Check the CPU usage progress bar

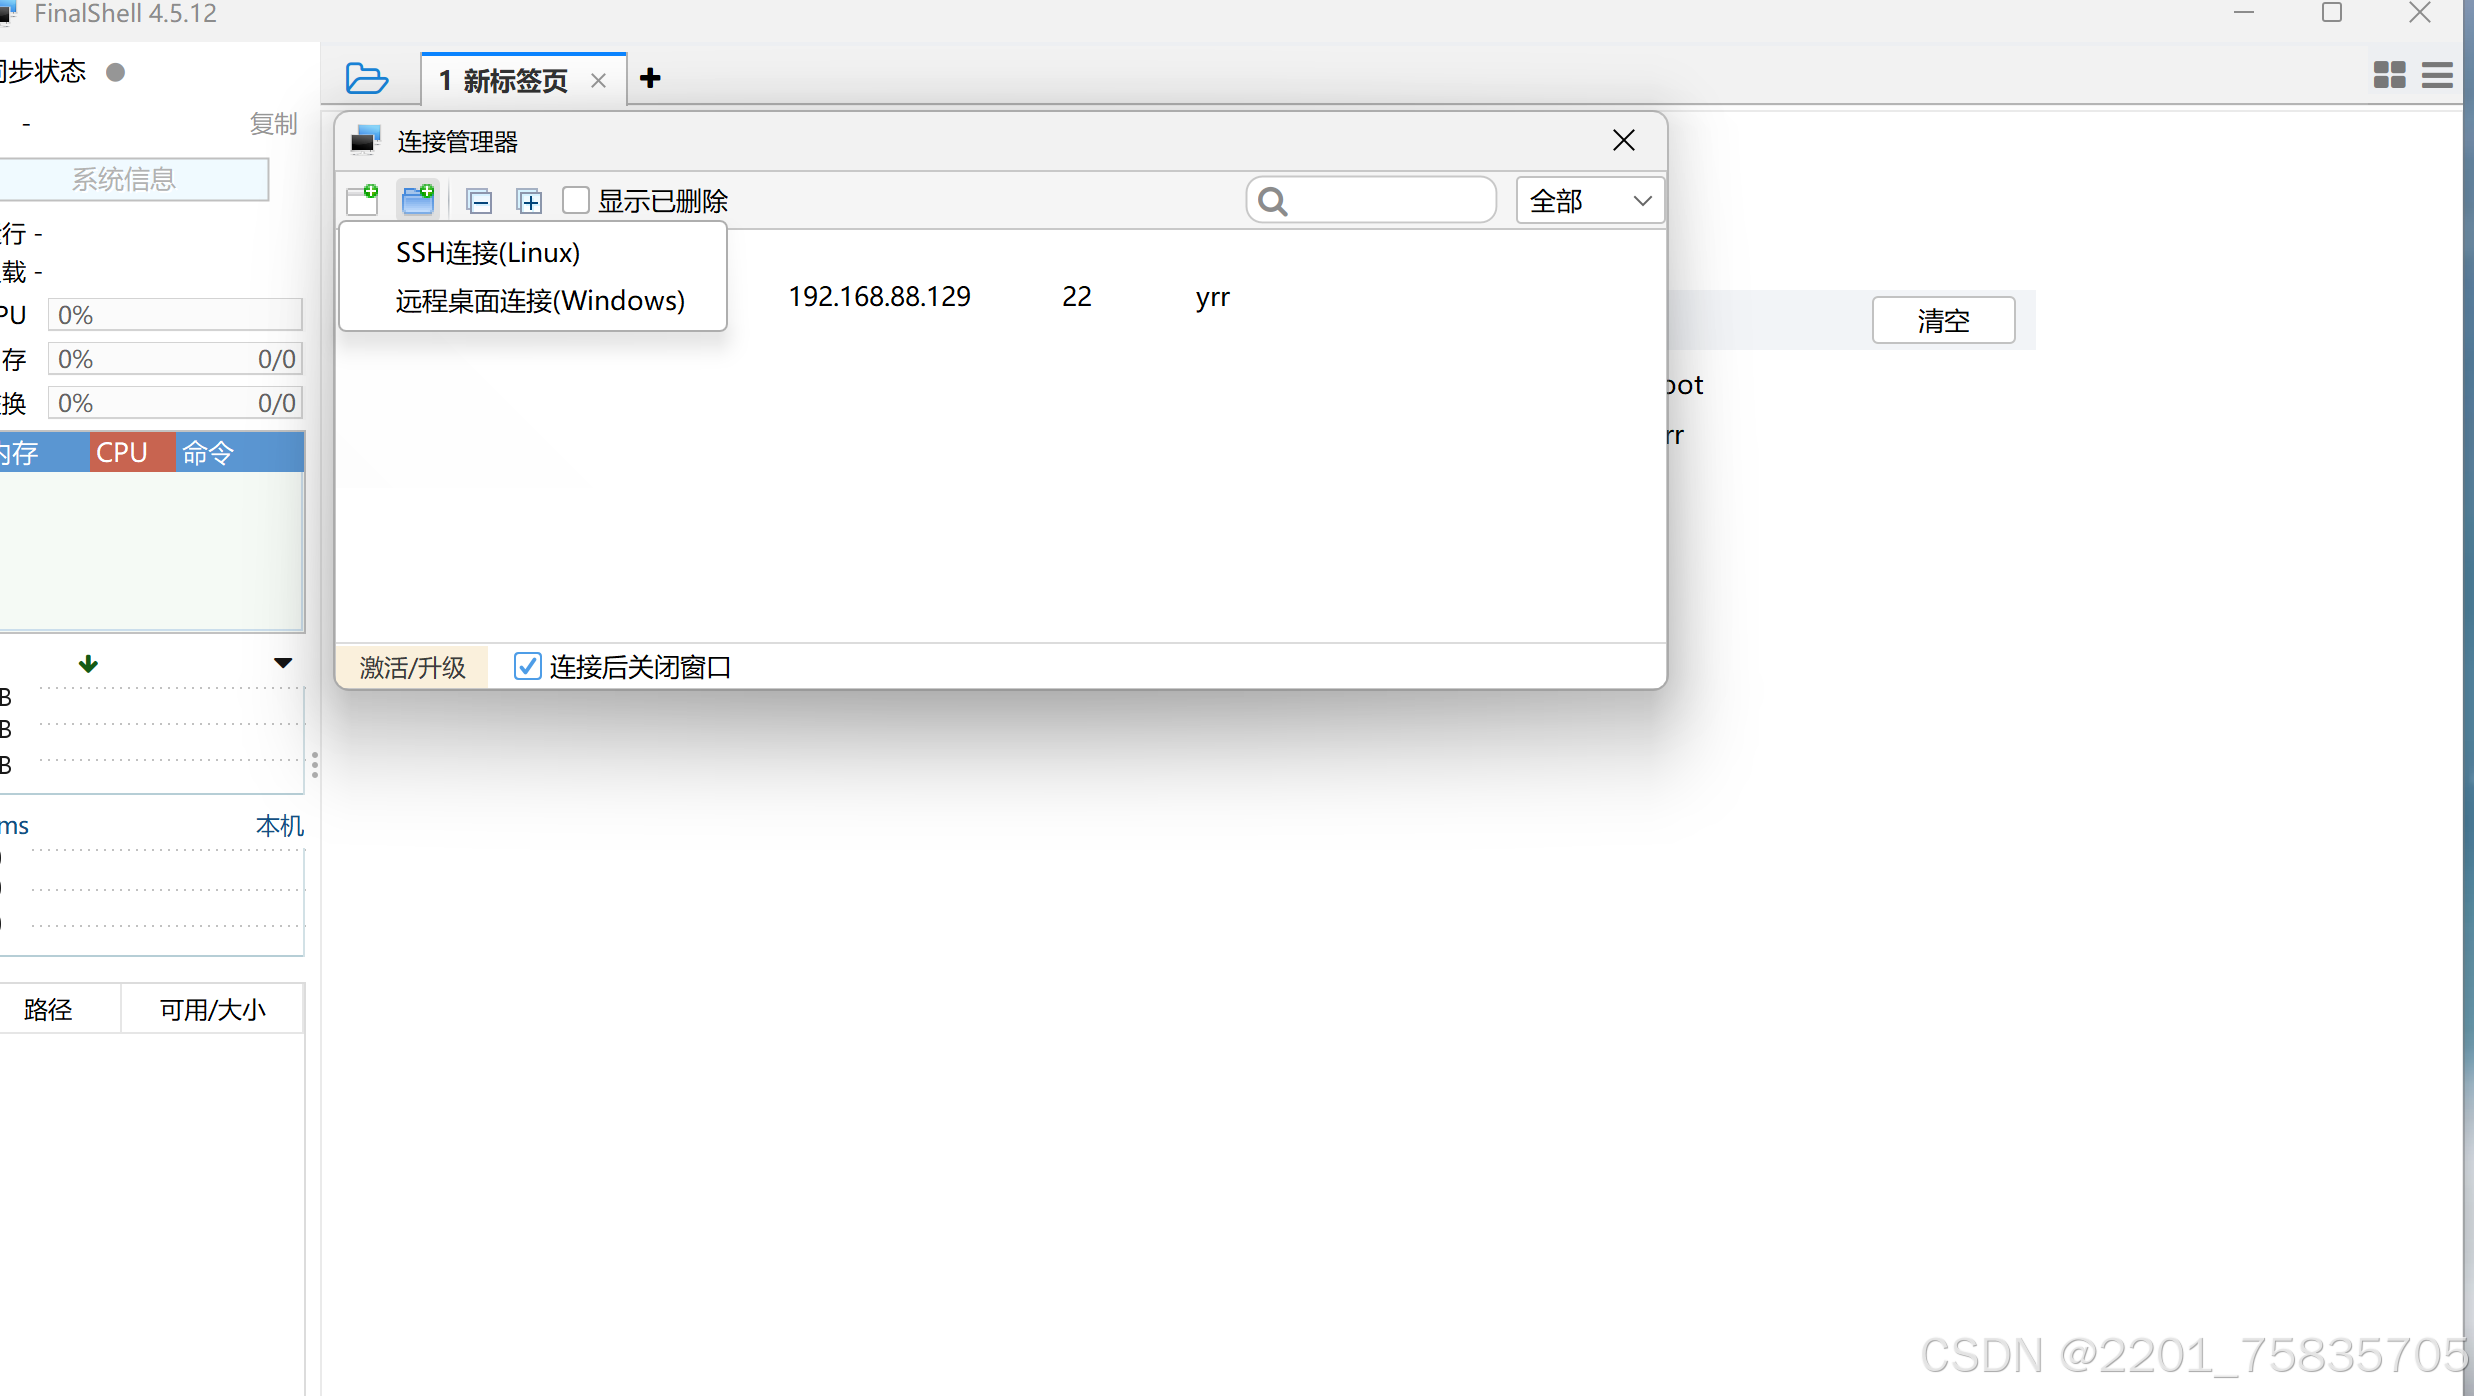pyautogui.click(x=175, y=314)
